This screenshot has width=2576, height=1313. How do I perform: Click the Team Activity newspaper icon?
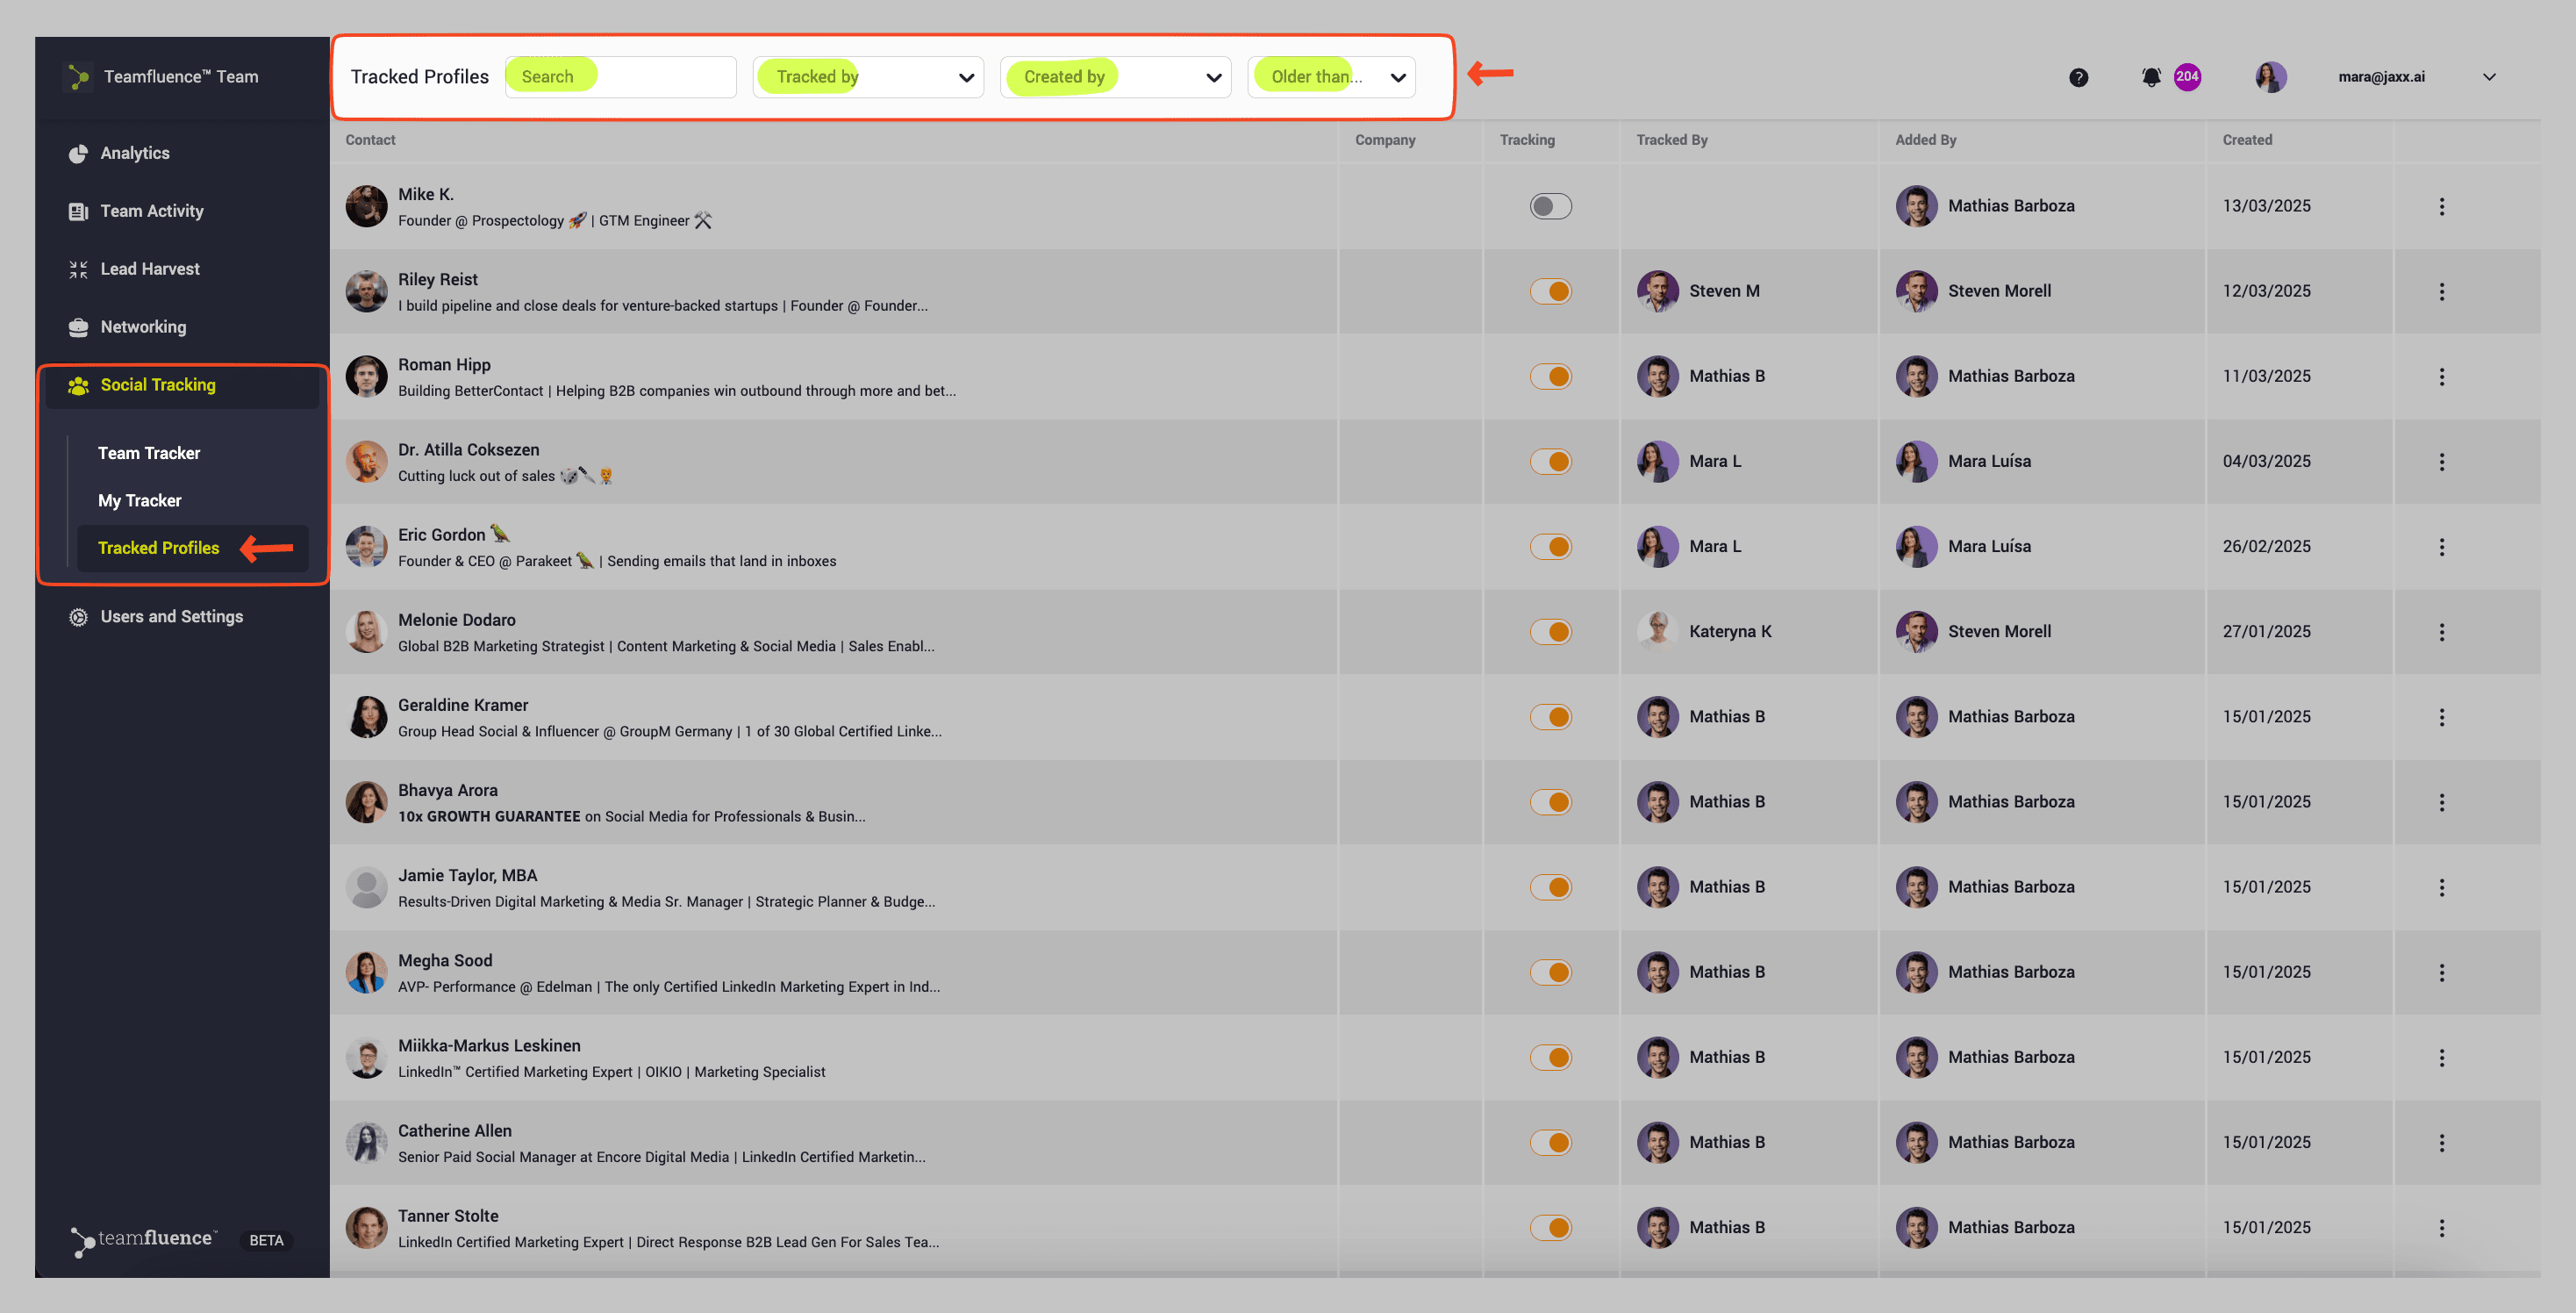78,211
